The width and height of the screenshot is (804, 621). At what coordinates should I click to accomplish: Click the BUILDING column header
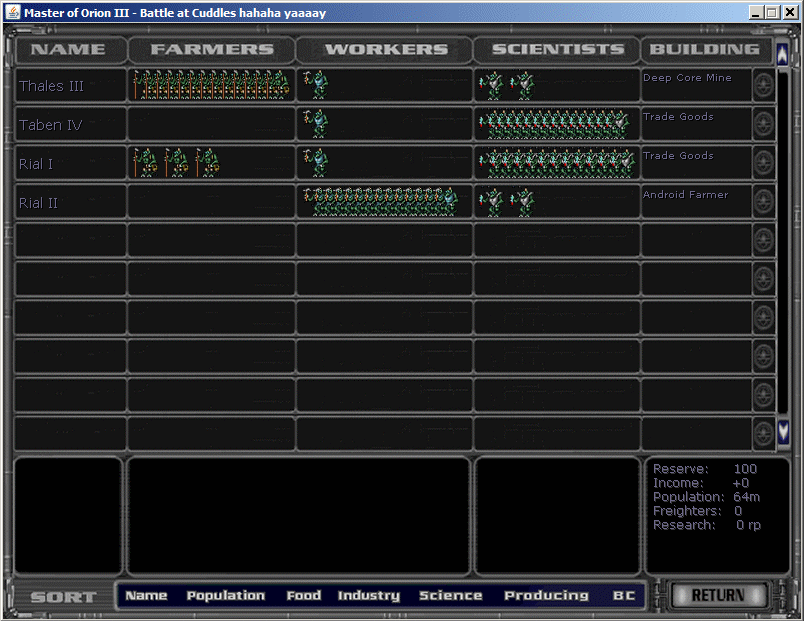coord(705,50)
